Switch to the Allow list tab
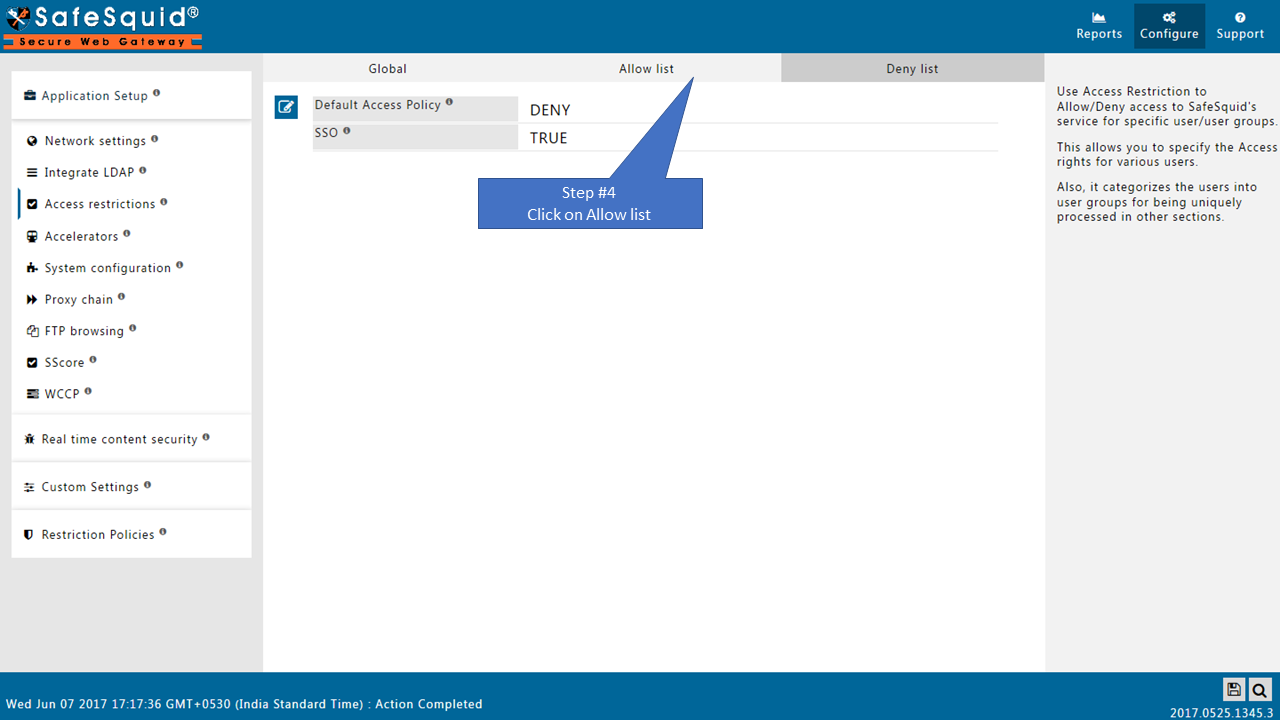The height and width of the screenshot is (720, 1280). pos(646,69)
